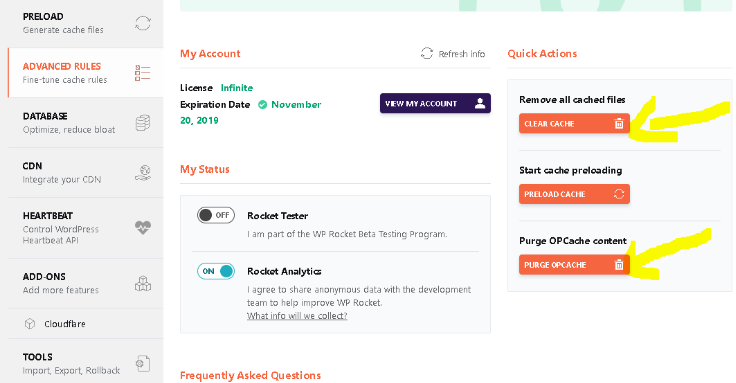Click the Tools file-settings icon
This screenshot has width=736, height=383.
(x=143, y=363)
